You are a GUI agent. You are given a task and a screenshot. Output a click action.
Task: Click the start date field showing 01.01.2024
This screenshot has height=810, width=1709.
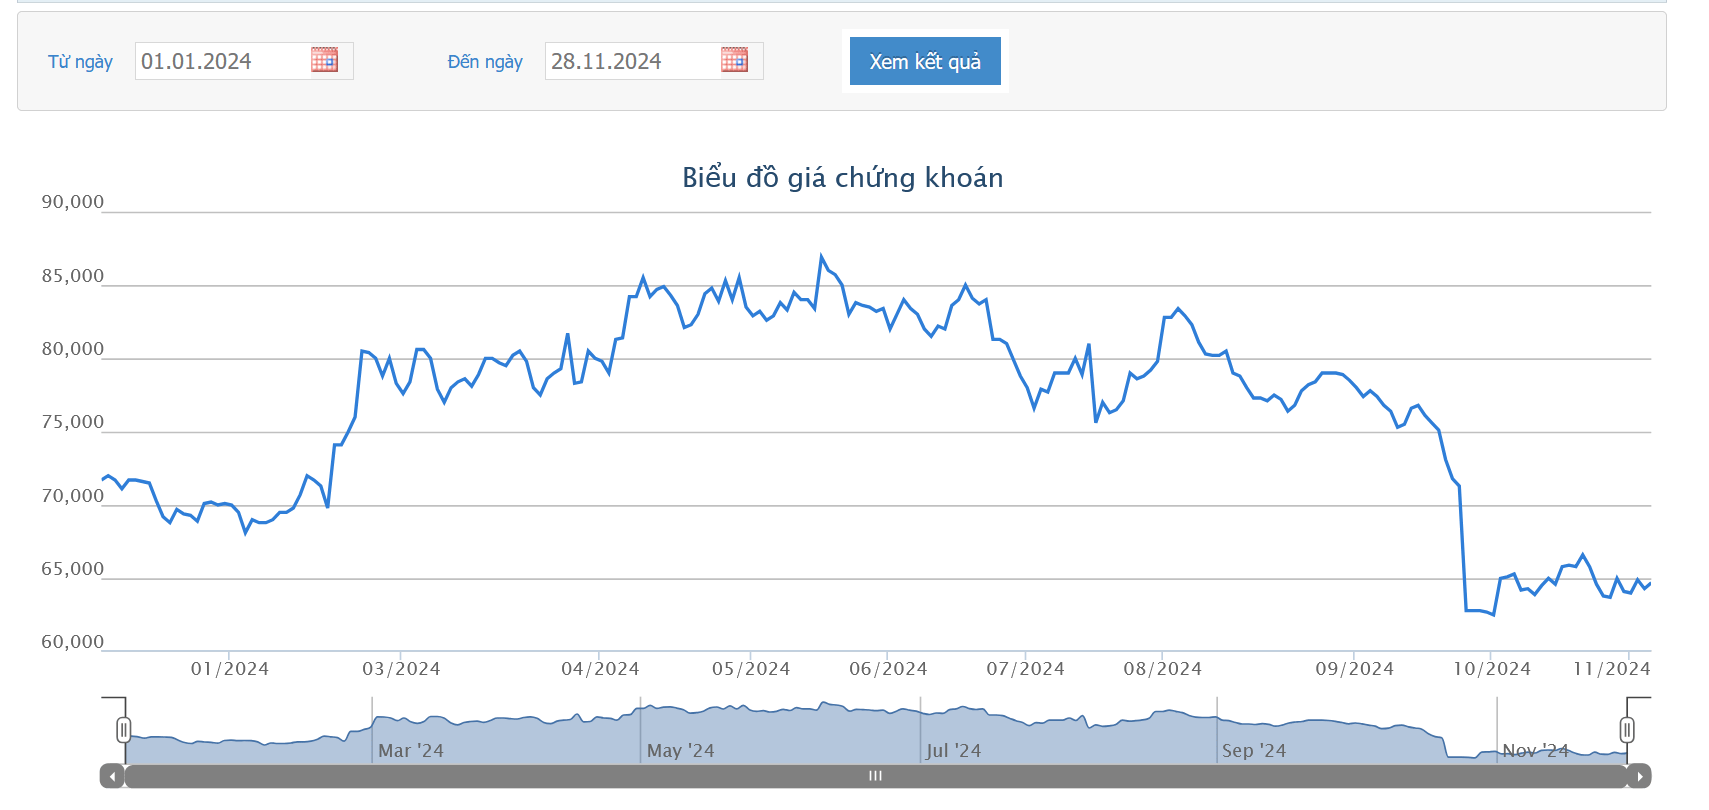220,61
